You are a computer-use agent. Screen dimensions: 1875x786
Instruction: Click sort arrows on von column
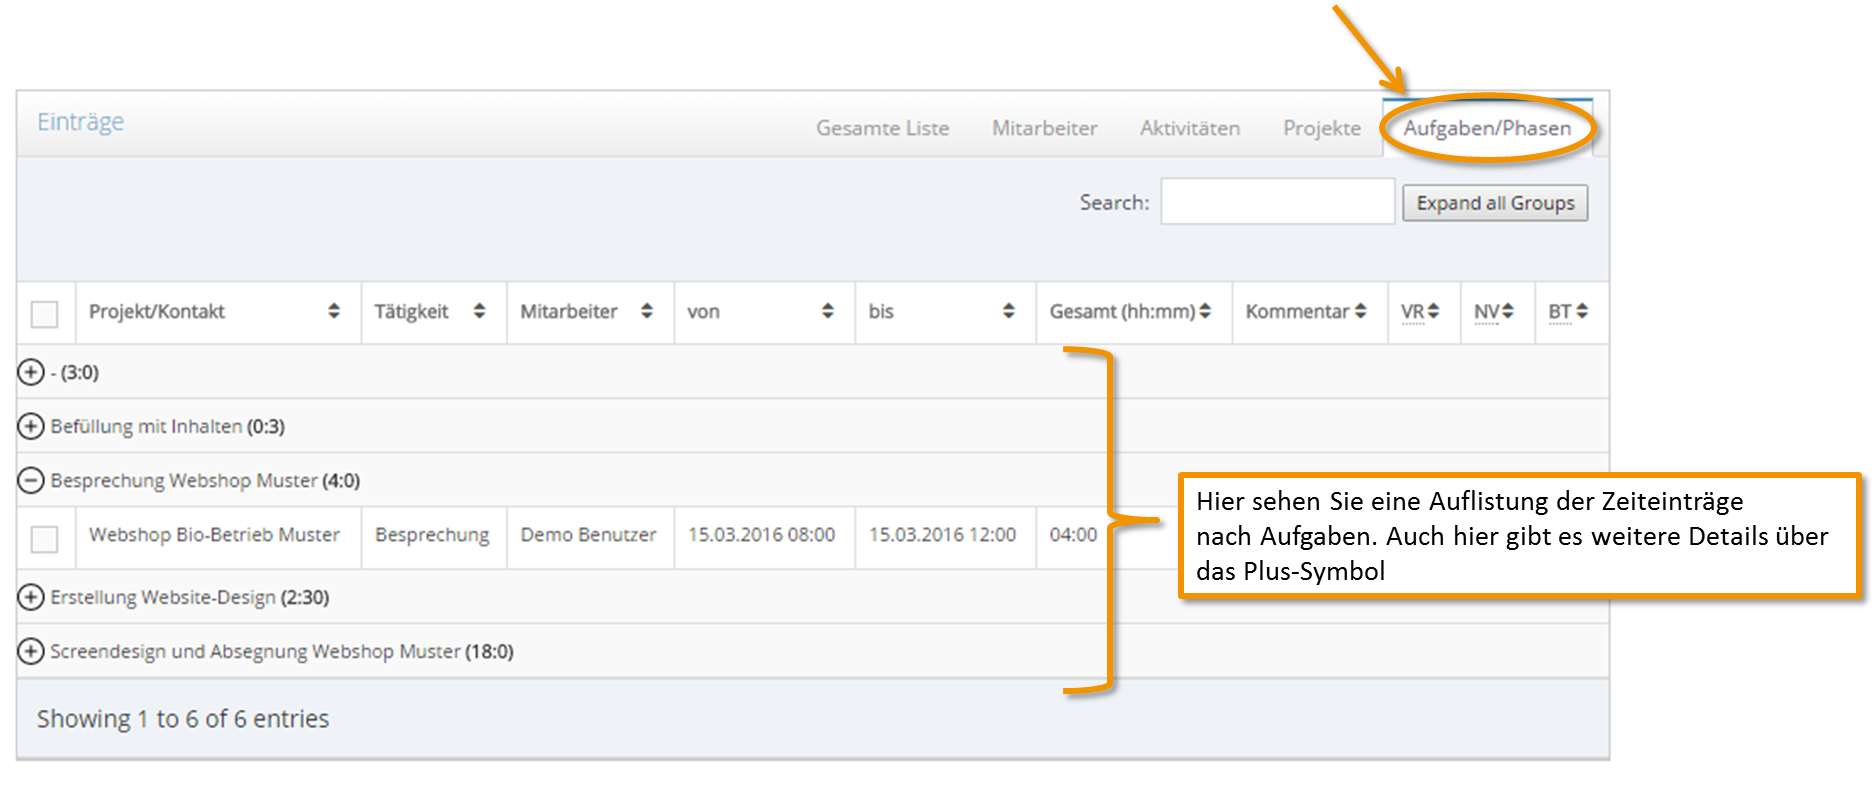click(828, 312)
